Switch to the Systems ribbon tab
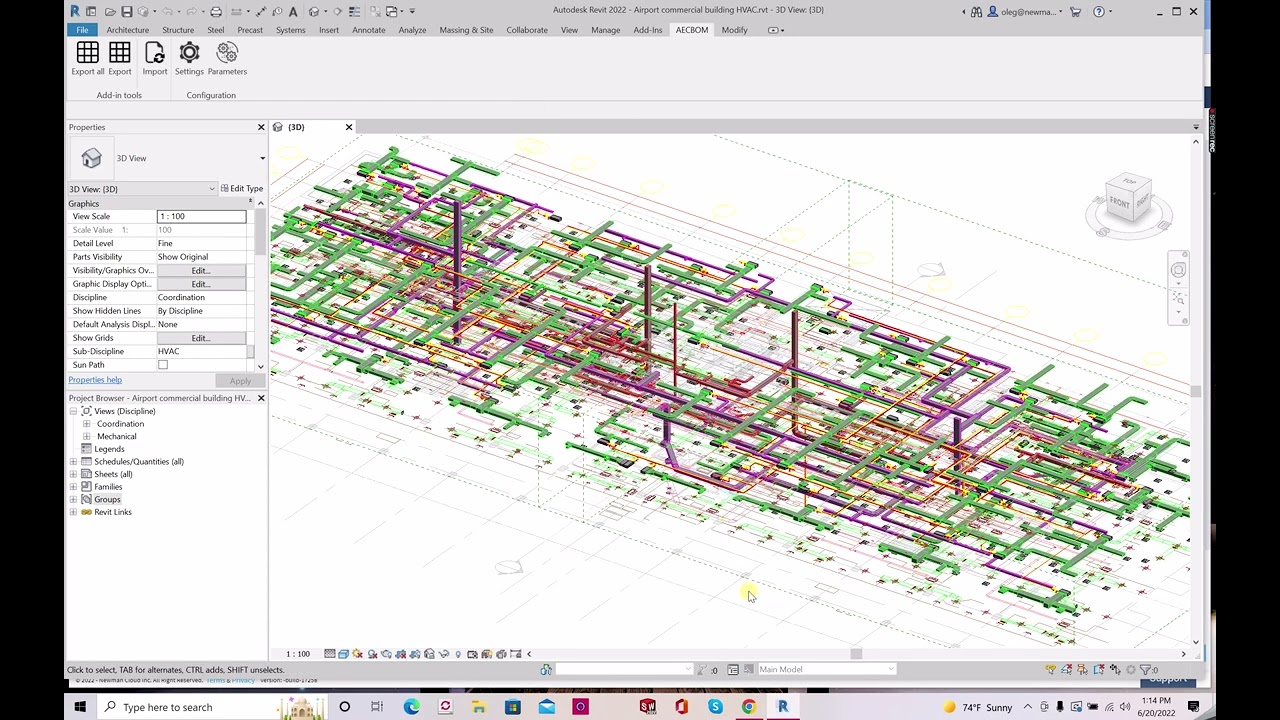Image resolution: width=1280 pixels, height=720 pixels. (x=290, y=30)
